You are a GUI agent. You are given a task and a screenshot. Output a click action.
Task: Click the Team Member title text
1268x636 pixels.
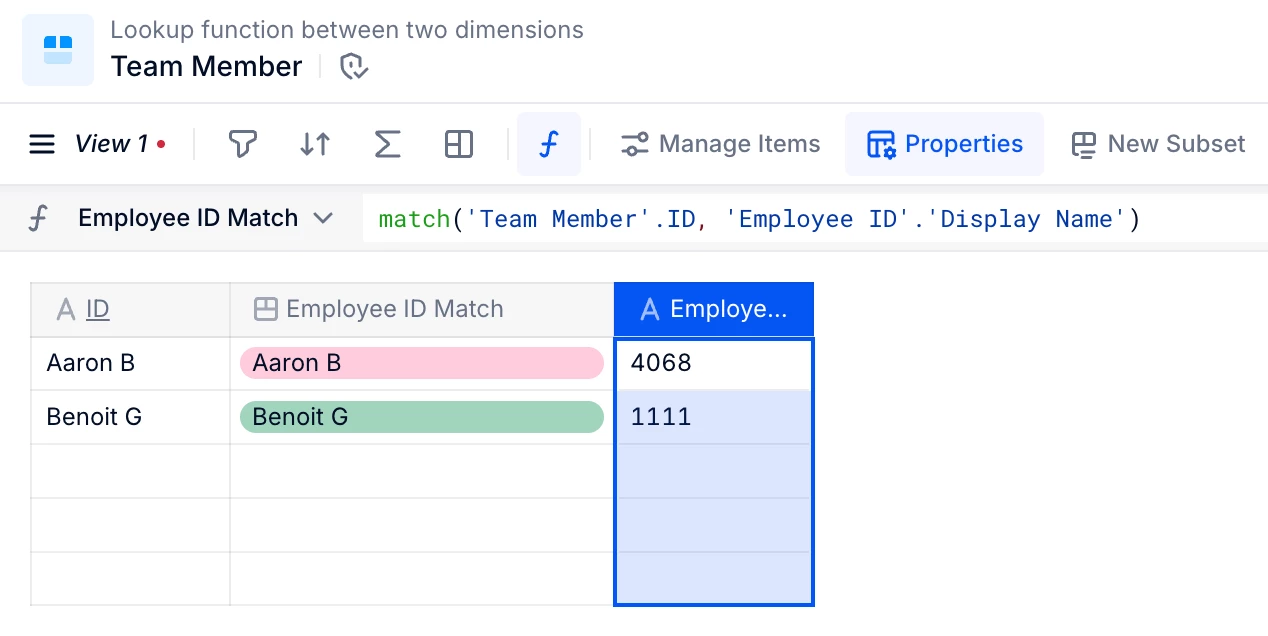coord(206,67)
